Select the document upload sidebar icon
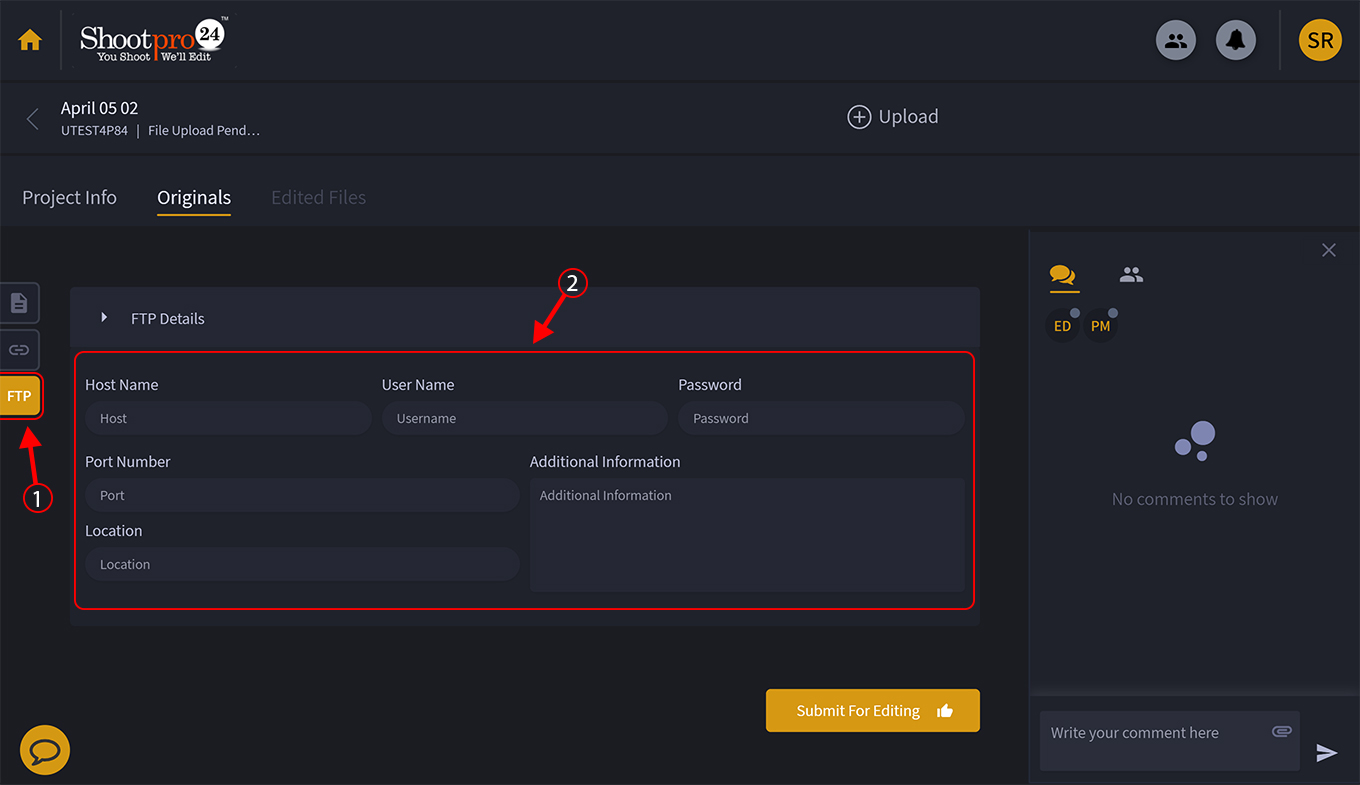The image size is (1360, 785). click(x=19, y=303)
